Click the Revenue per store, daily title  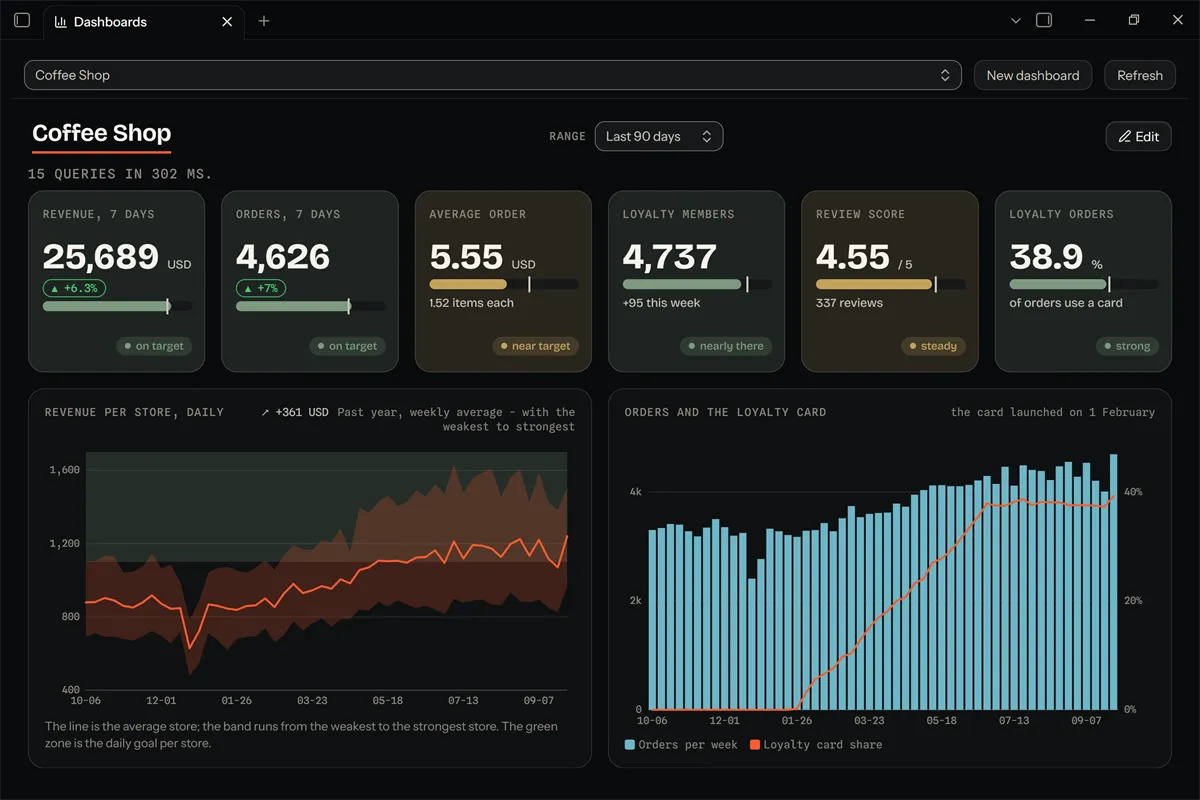[134, 412]
